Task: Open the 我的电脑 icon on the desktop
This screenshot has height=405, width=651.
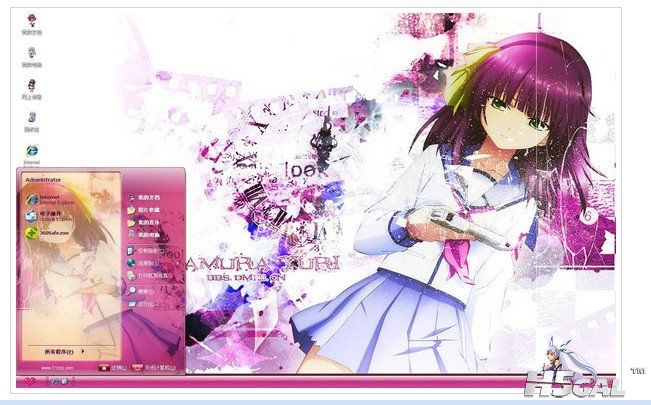Action: 32,57
